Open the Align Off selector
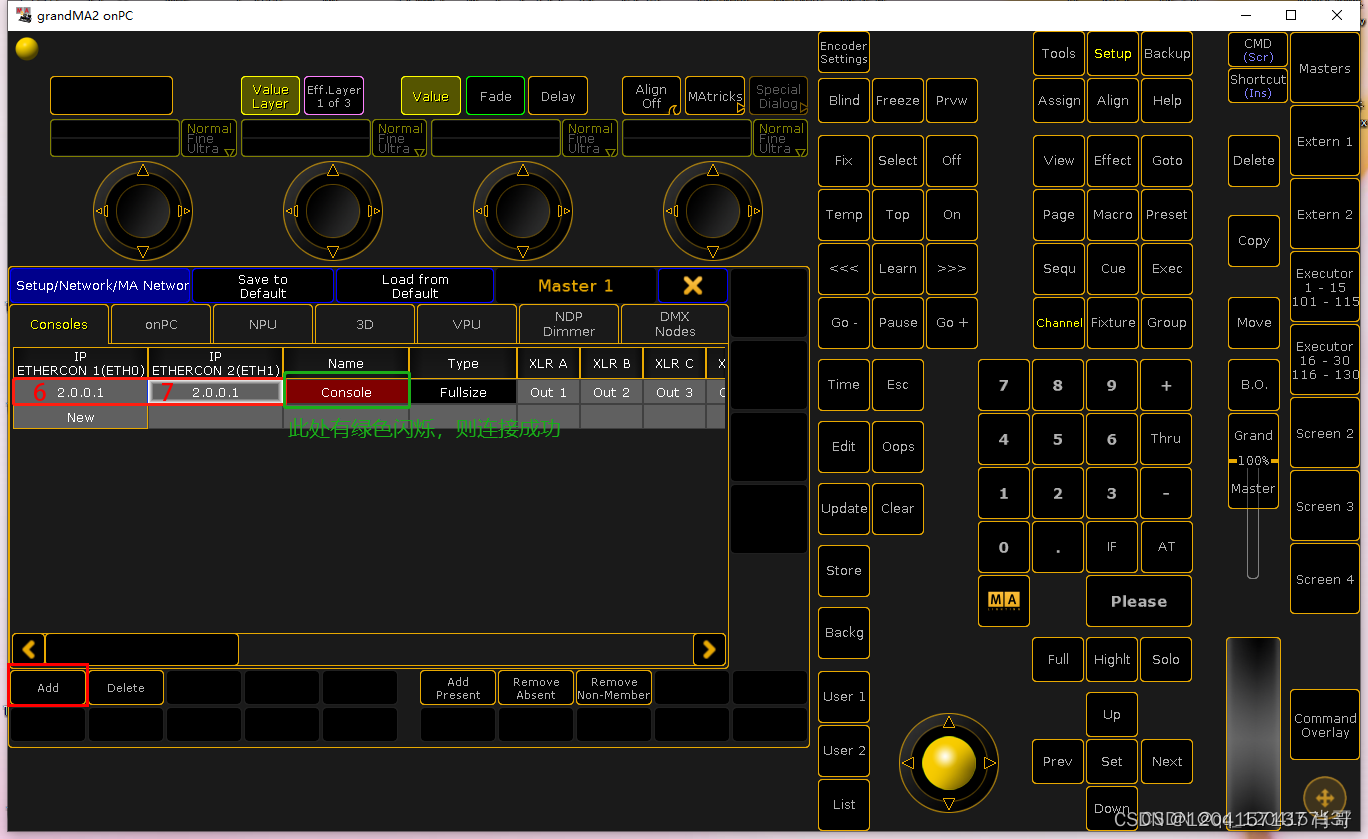Image resolution: width=1368 pixels, height=839 pixels. coord(652,96)
